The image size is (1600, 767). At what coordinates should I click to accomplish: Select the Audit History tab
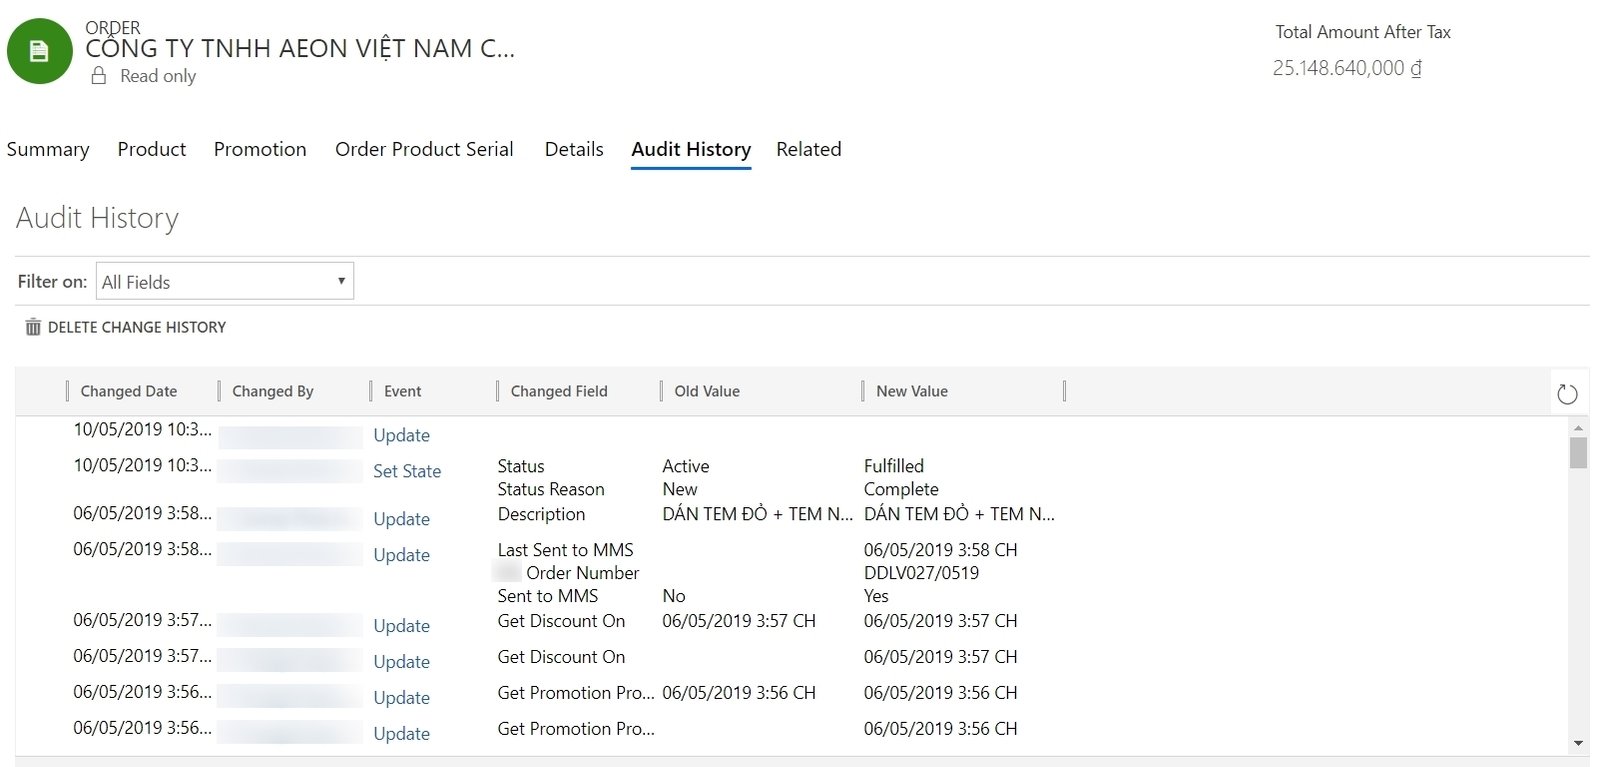tap(691, 149)
